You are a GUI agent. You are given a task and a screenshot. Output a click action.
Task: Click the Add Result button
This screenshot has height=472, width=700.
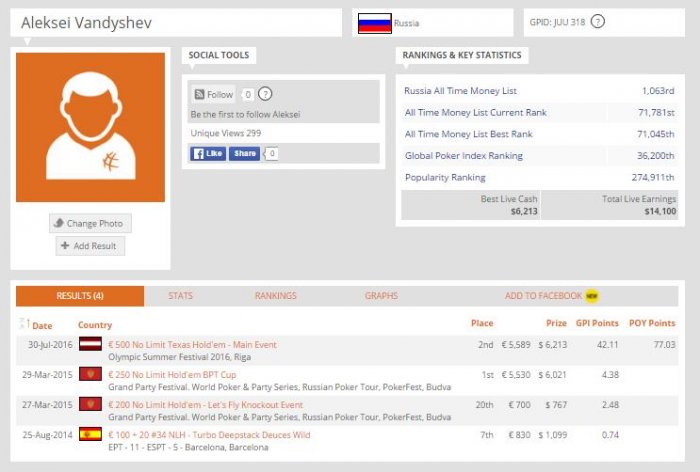[90, 246]
